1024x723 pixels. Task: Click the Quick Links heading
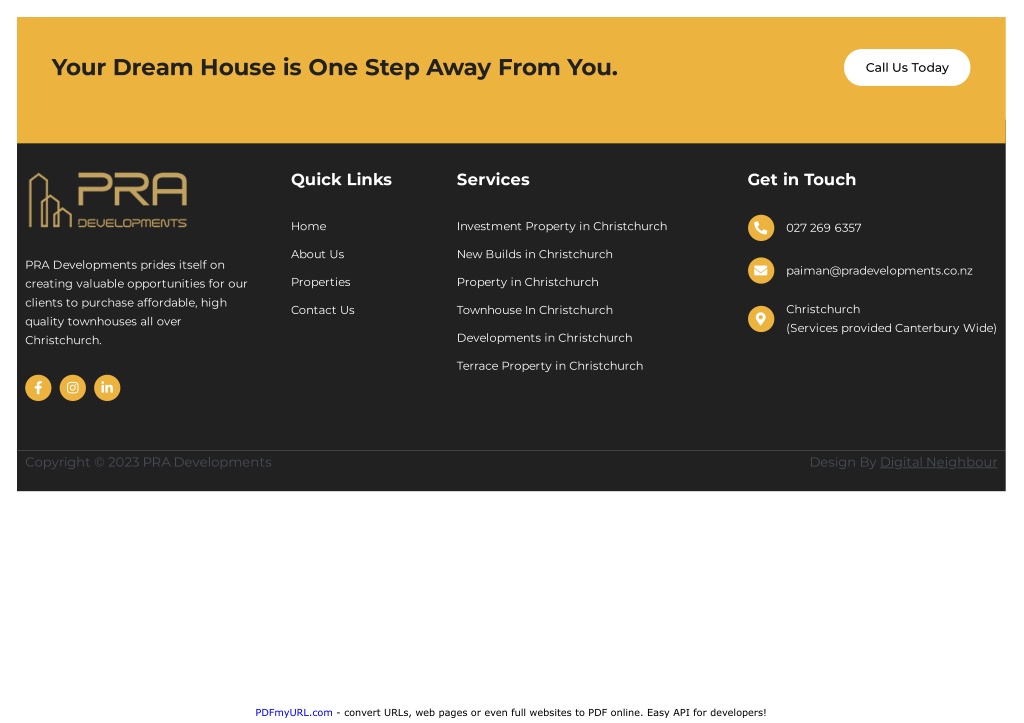(341, 180)
